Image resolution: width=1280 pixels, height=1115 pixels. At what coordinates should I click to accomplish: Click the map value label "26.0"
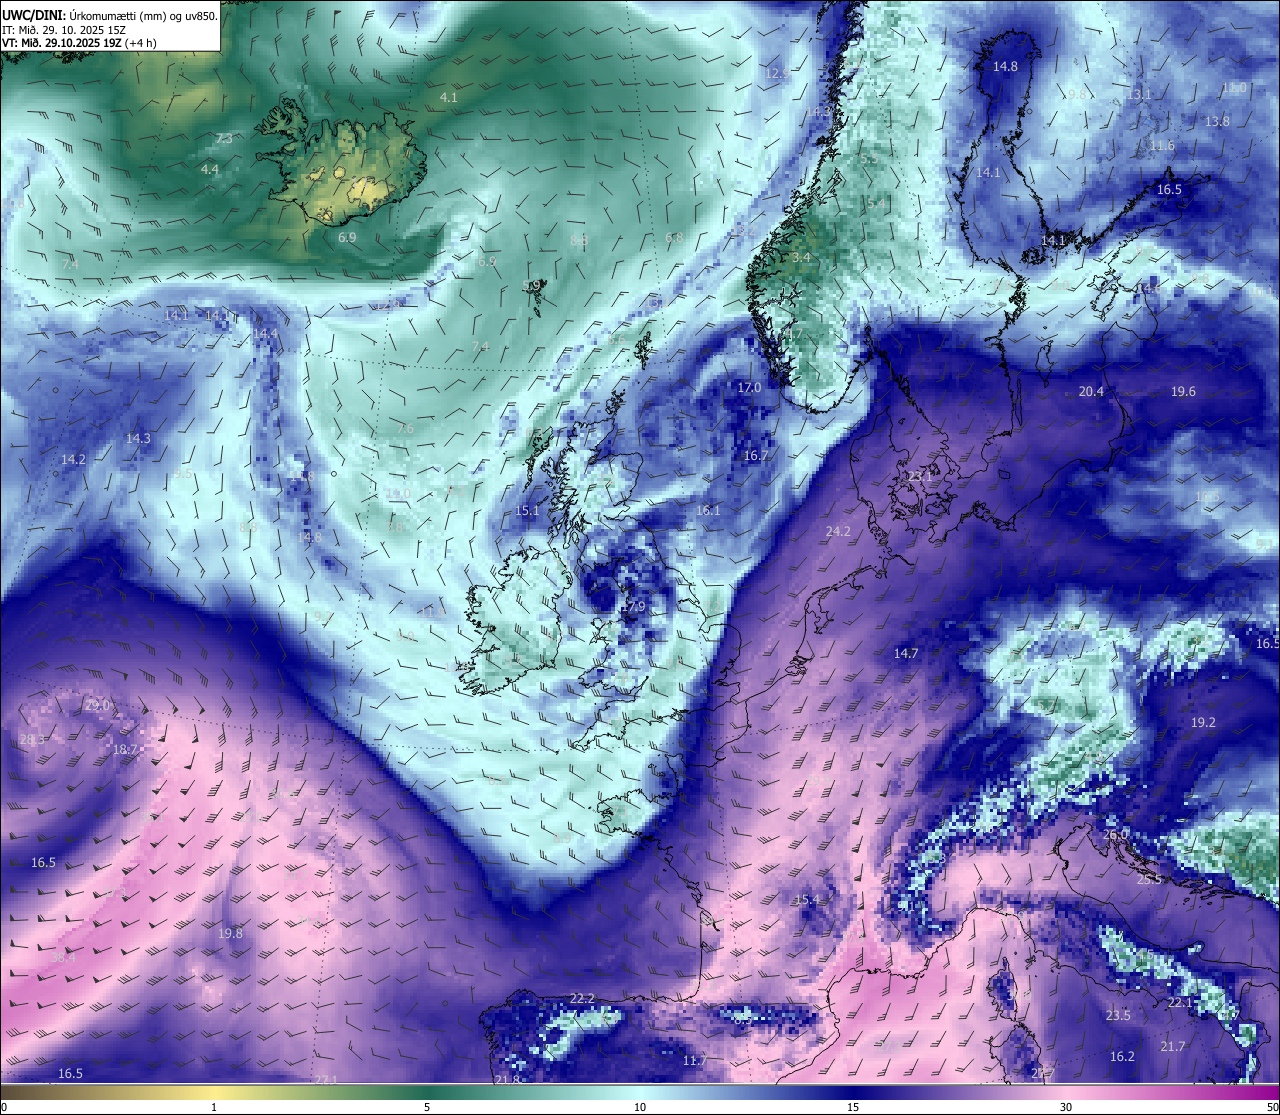(1115, 834)
